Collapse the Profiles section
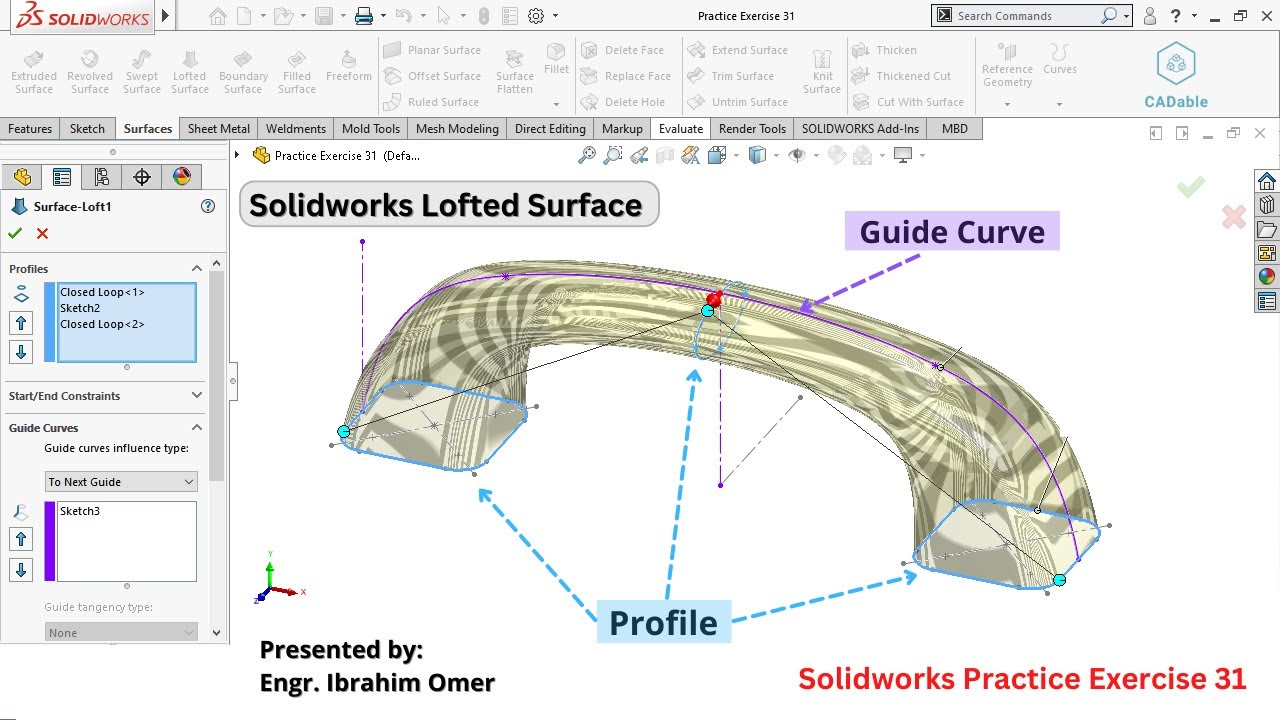This screenshot has width=1280, height=720. pyautogui.click(x=197, y=268)
